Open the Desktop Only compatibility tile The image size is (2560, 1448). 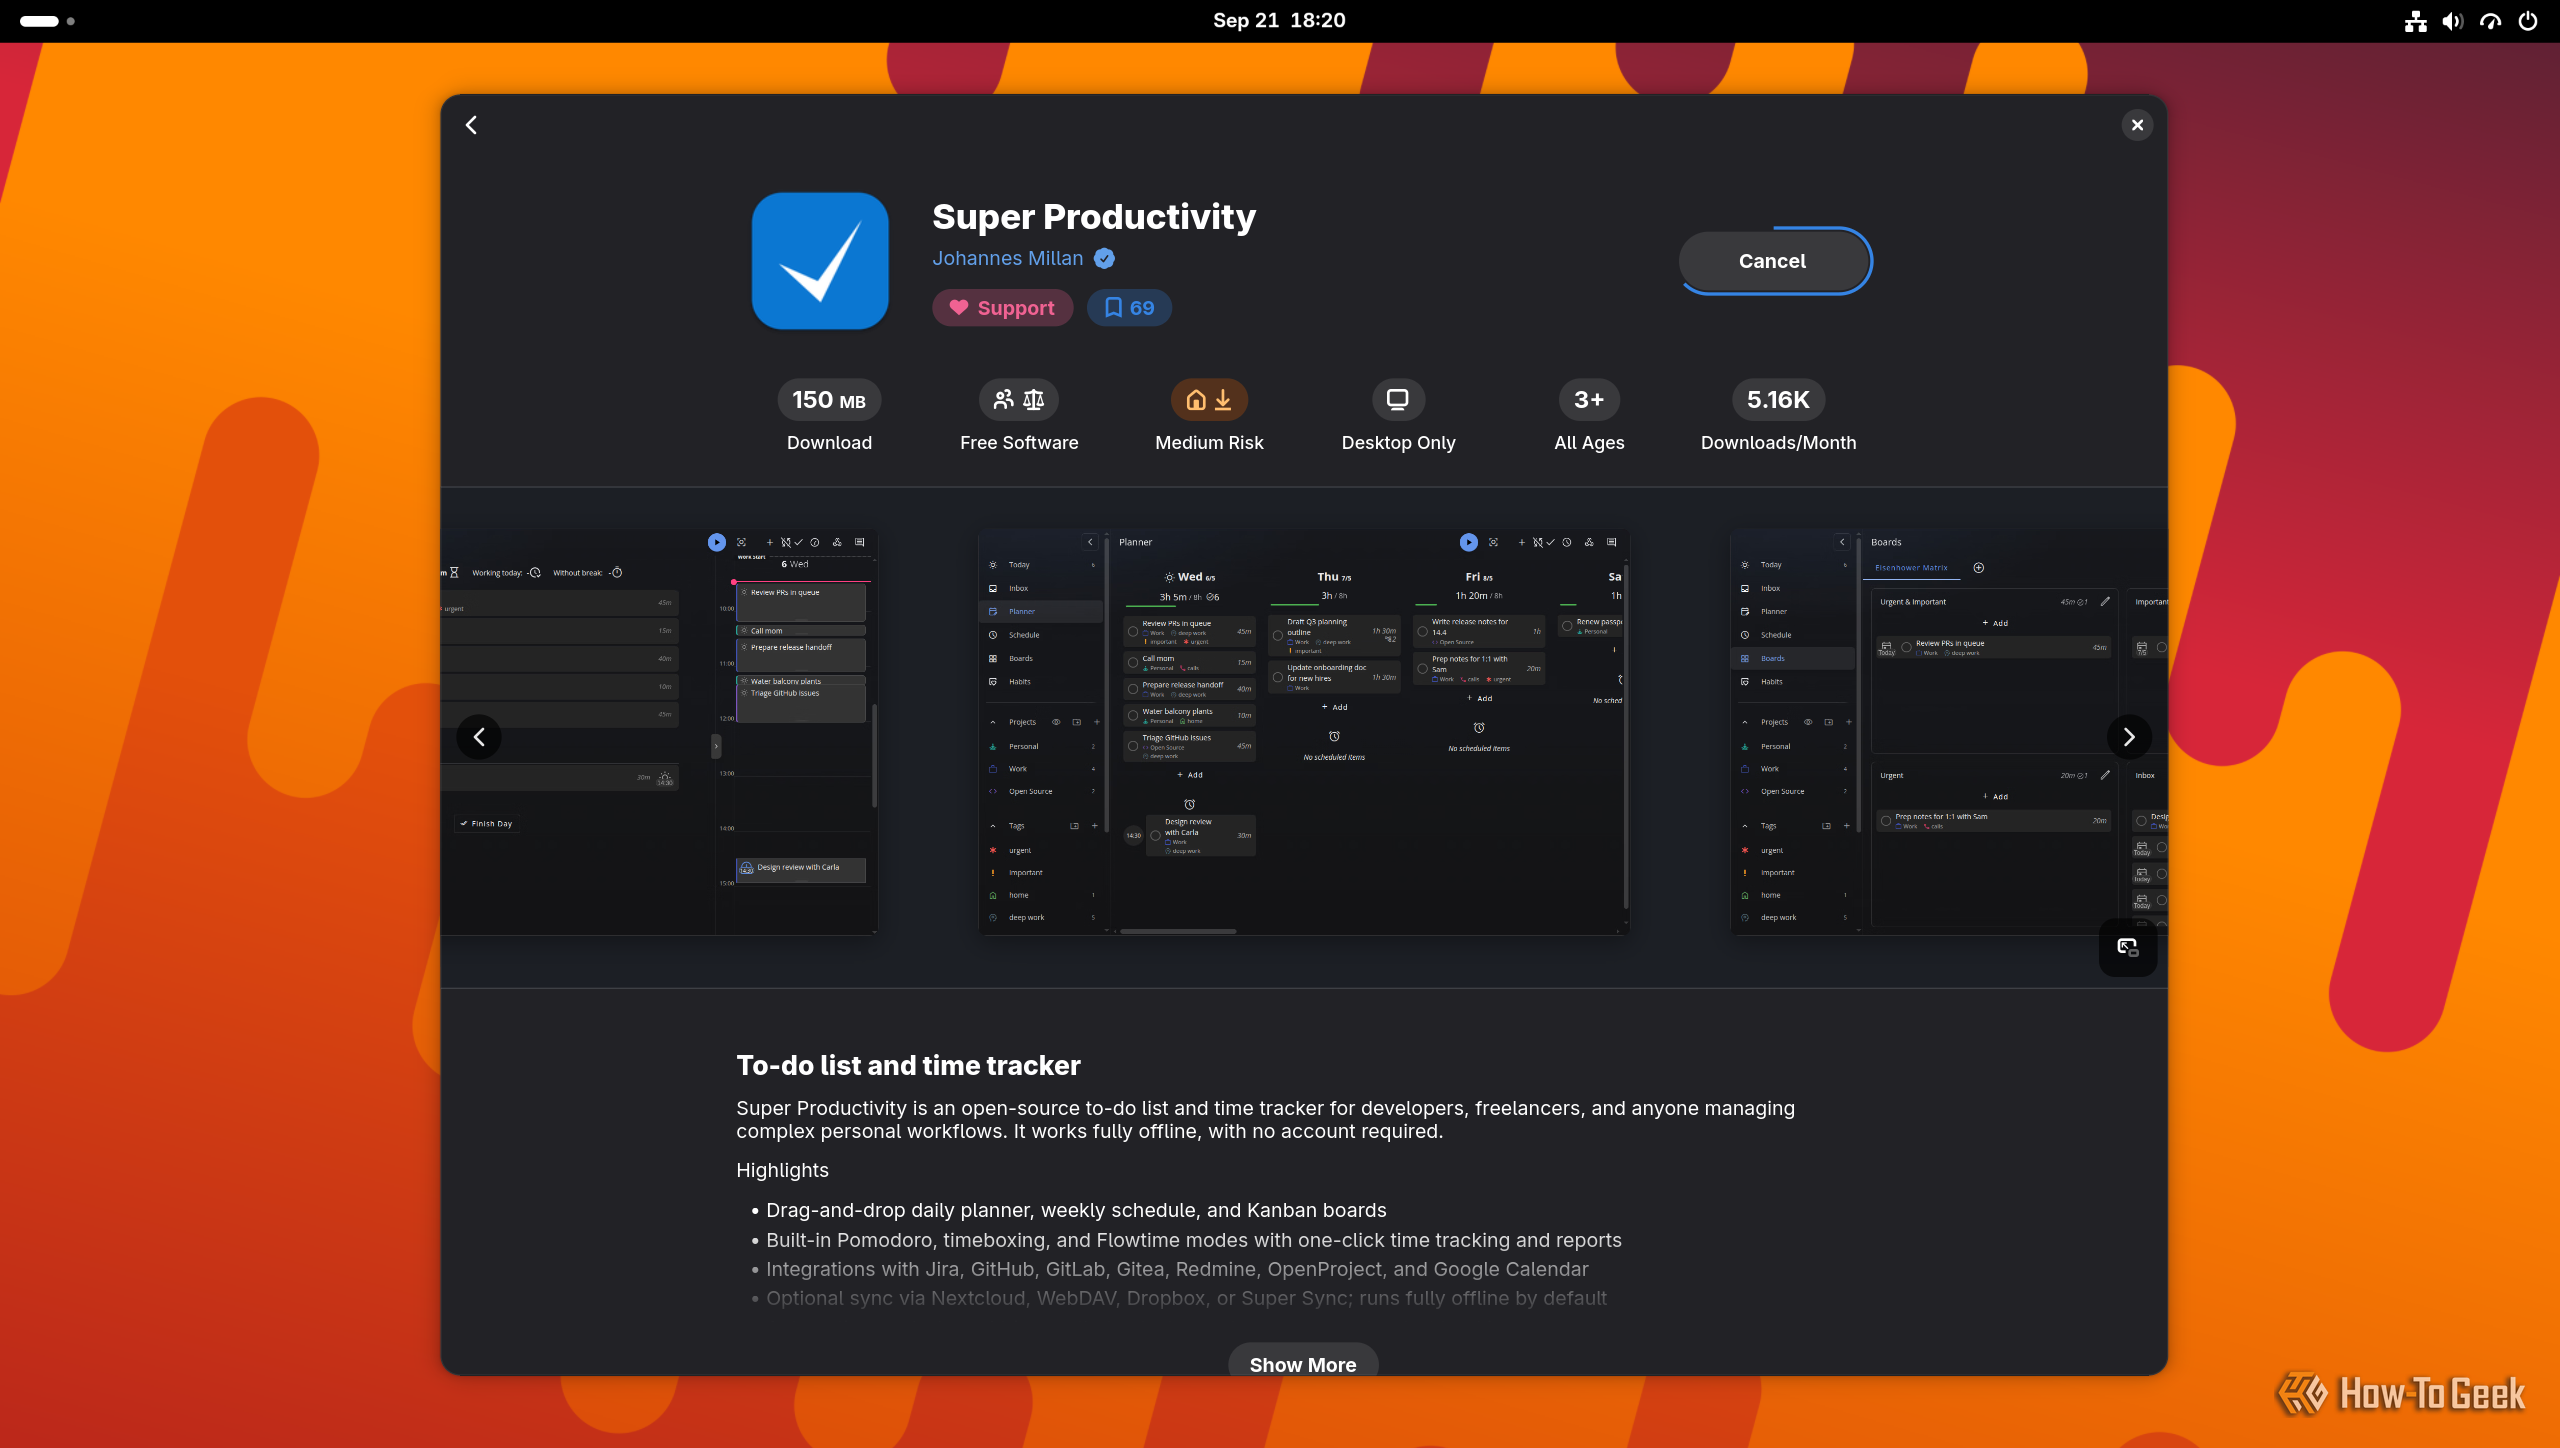coord(1398,416)
